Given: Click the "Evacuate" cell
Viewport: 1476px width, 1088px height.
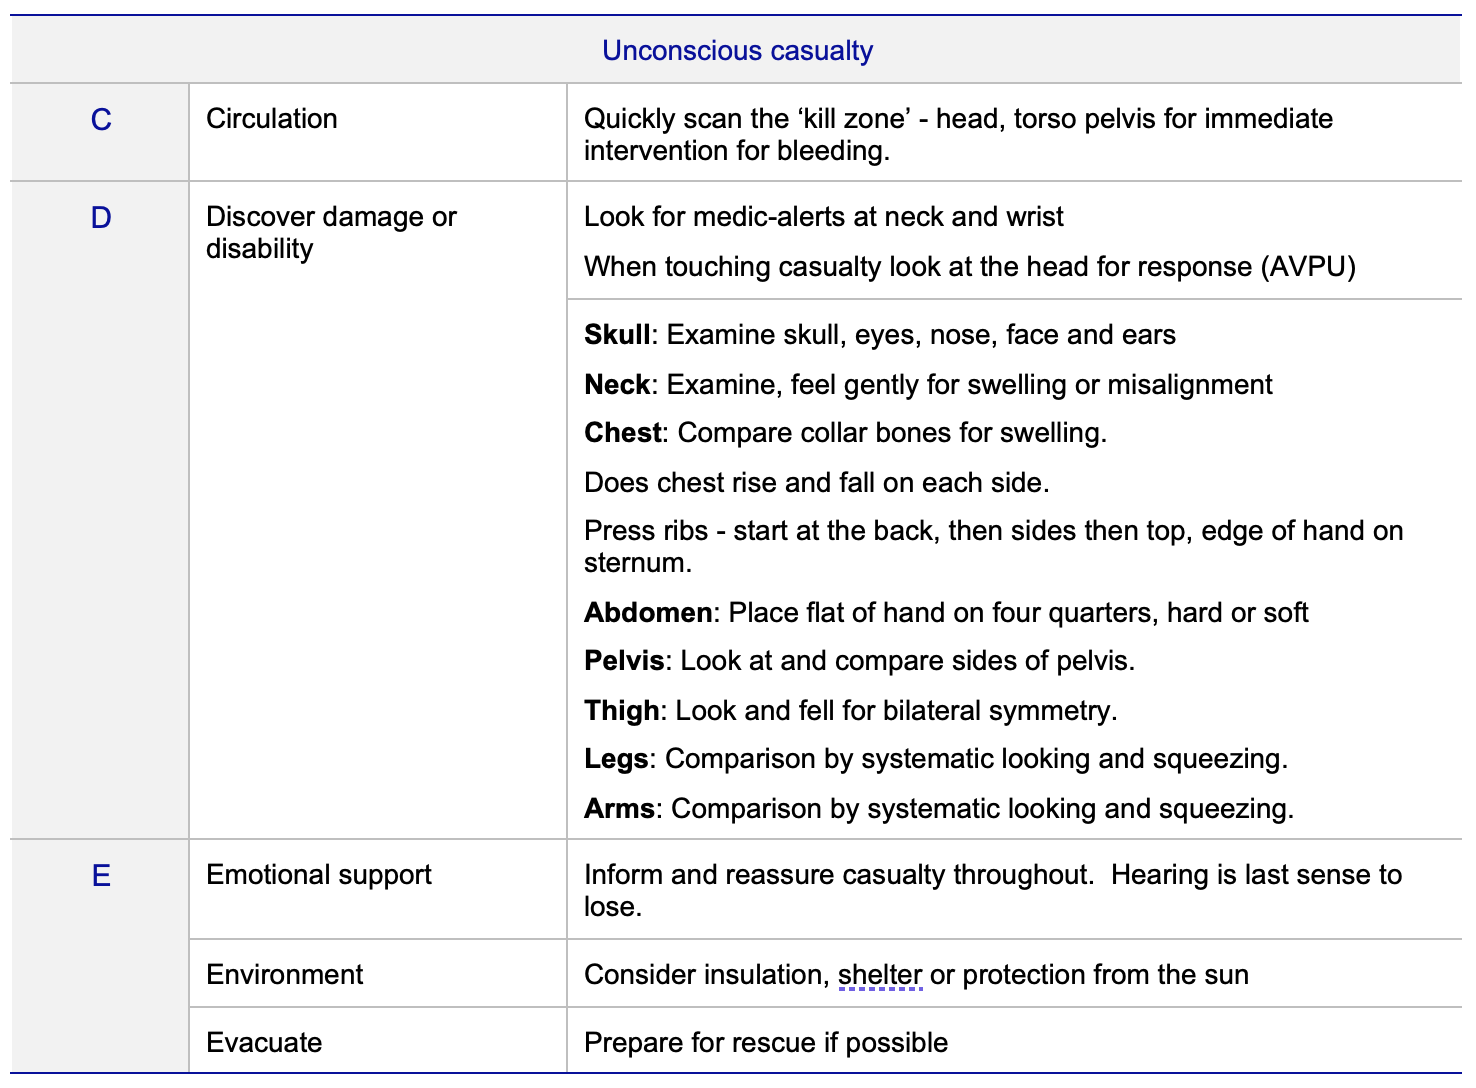Looking at the screenshot, I should click(264, 1043).
